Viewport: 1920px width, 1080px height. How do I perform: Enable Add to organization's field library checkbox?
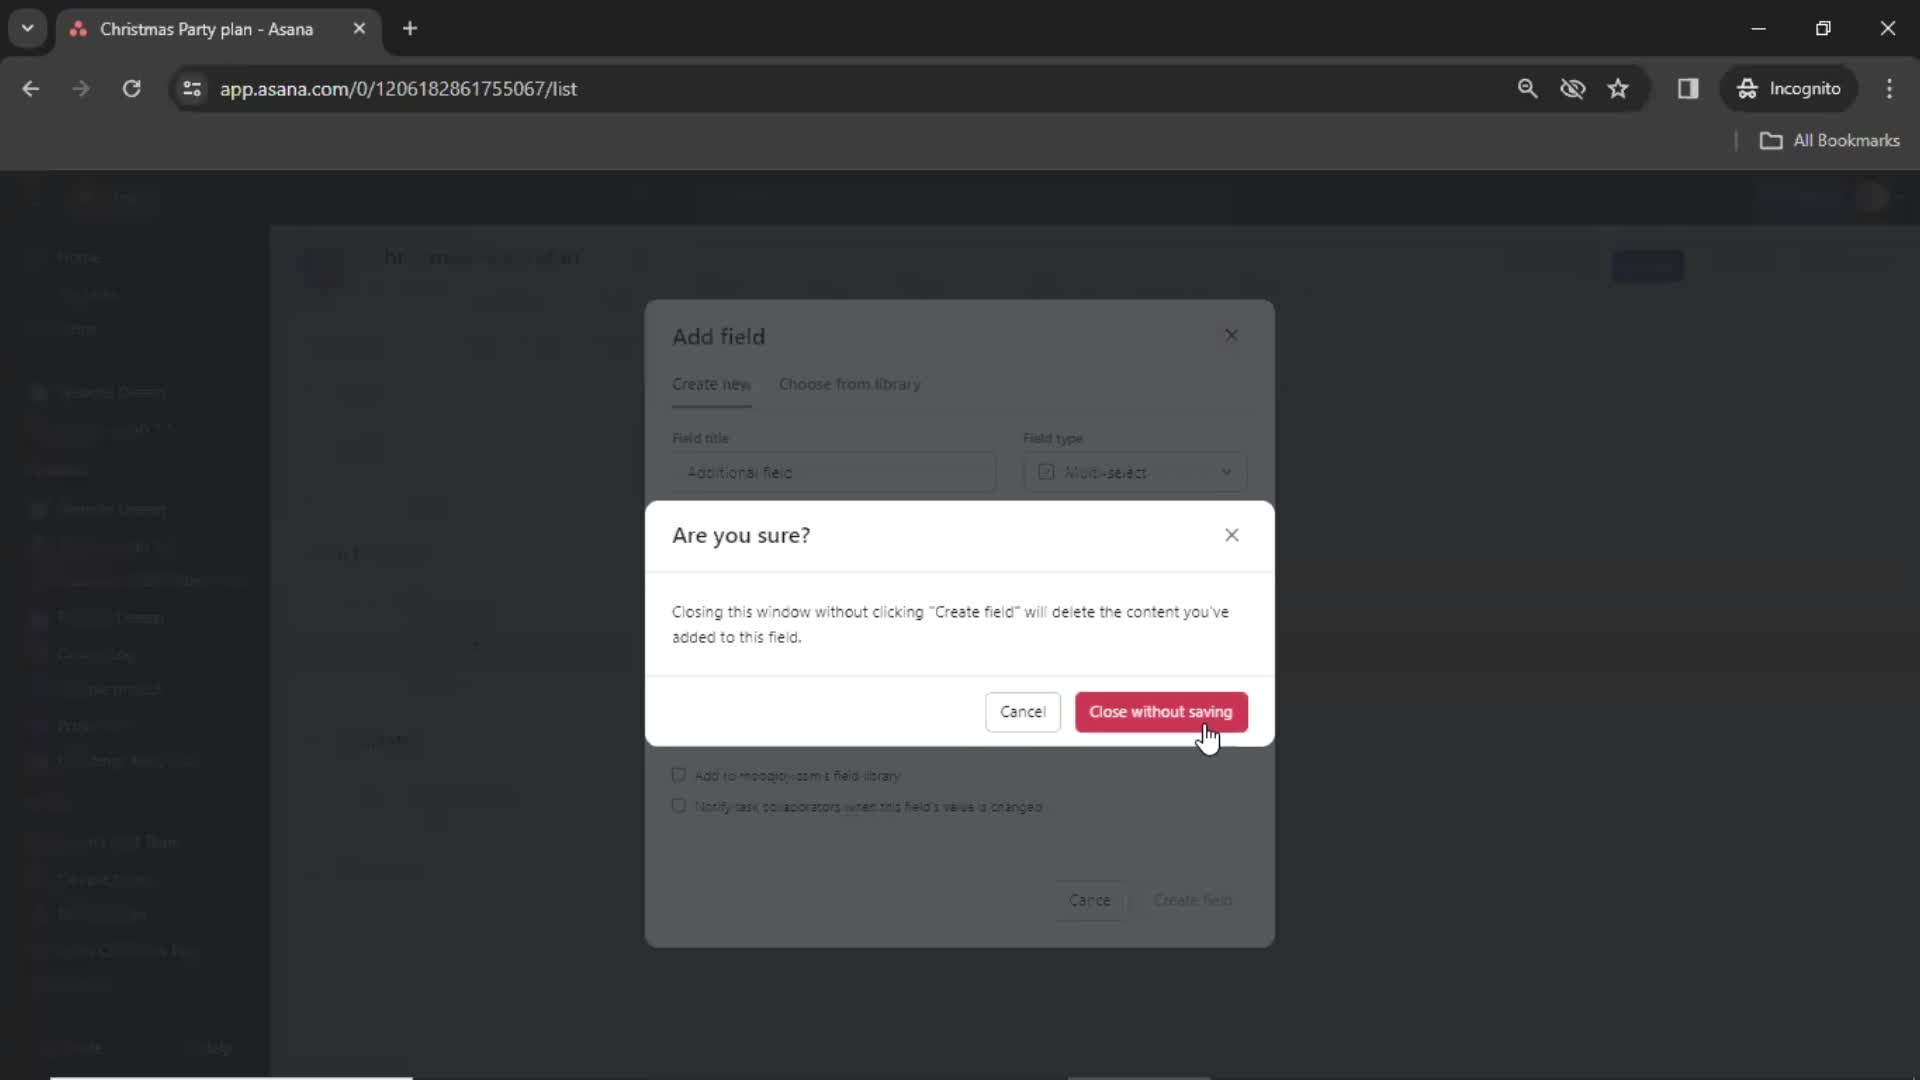coord(680,774)
